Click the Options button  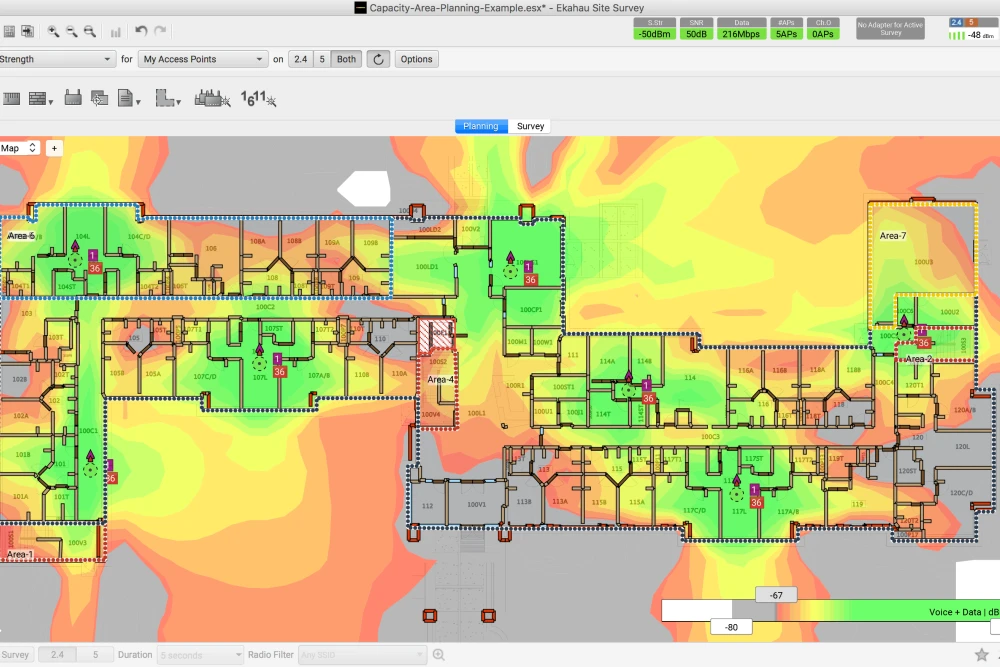pos(416,59)
